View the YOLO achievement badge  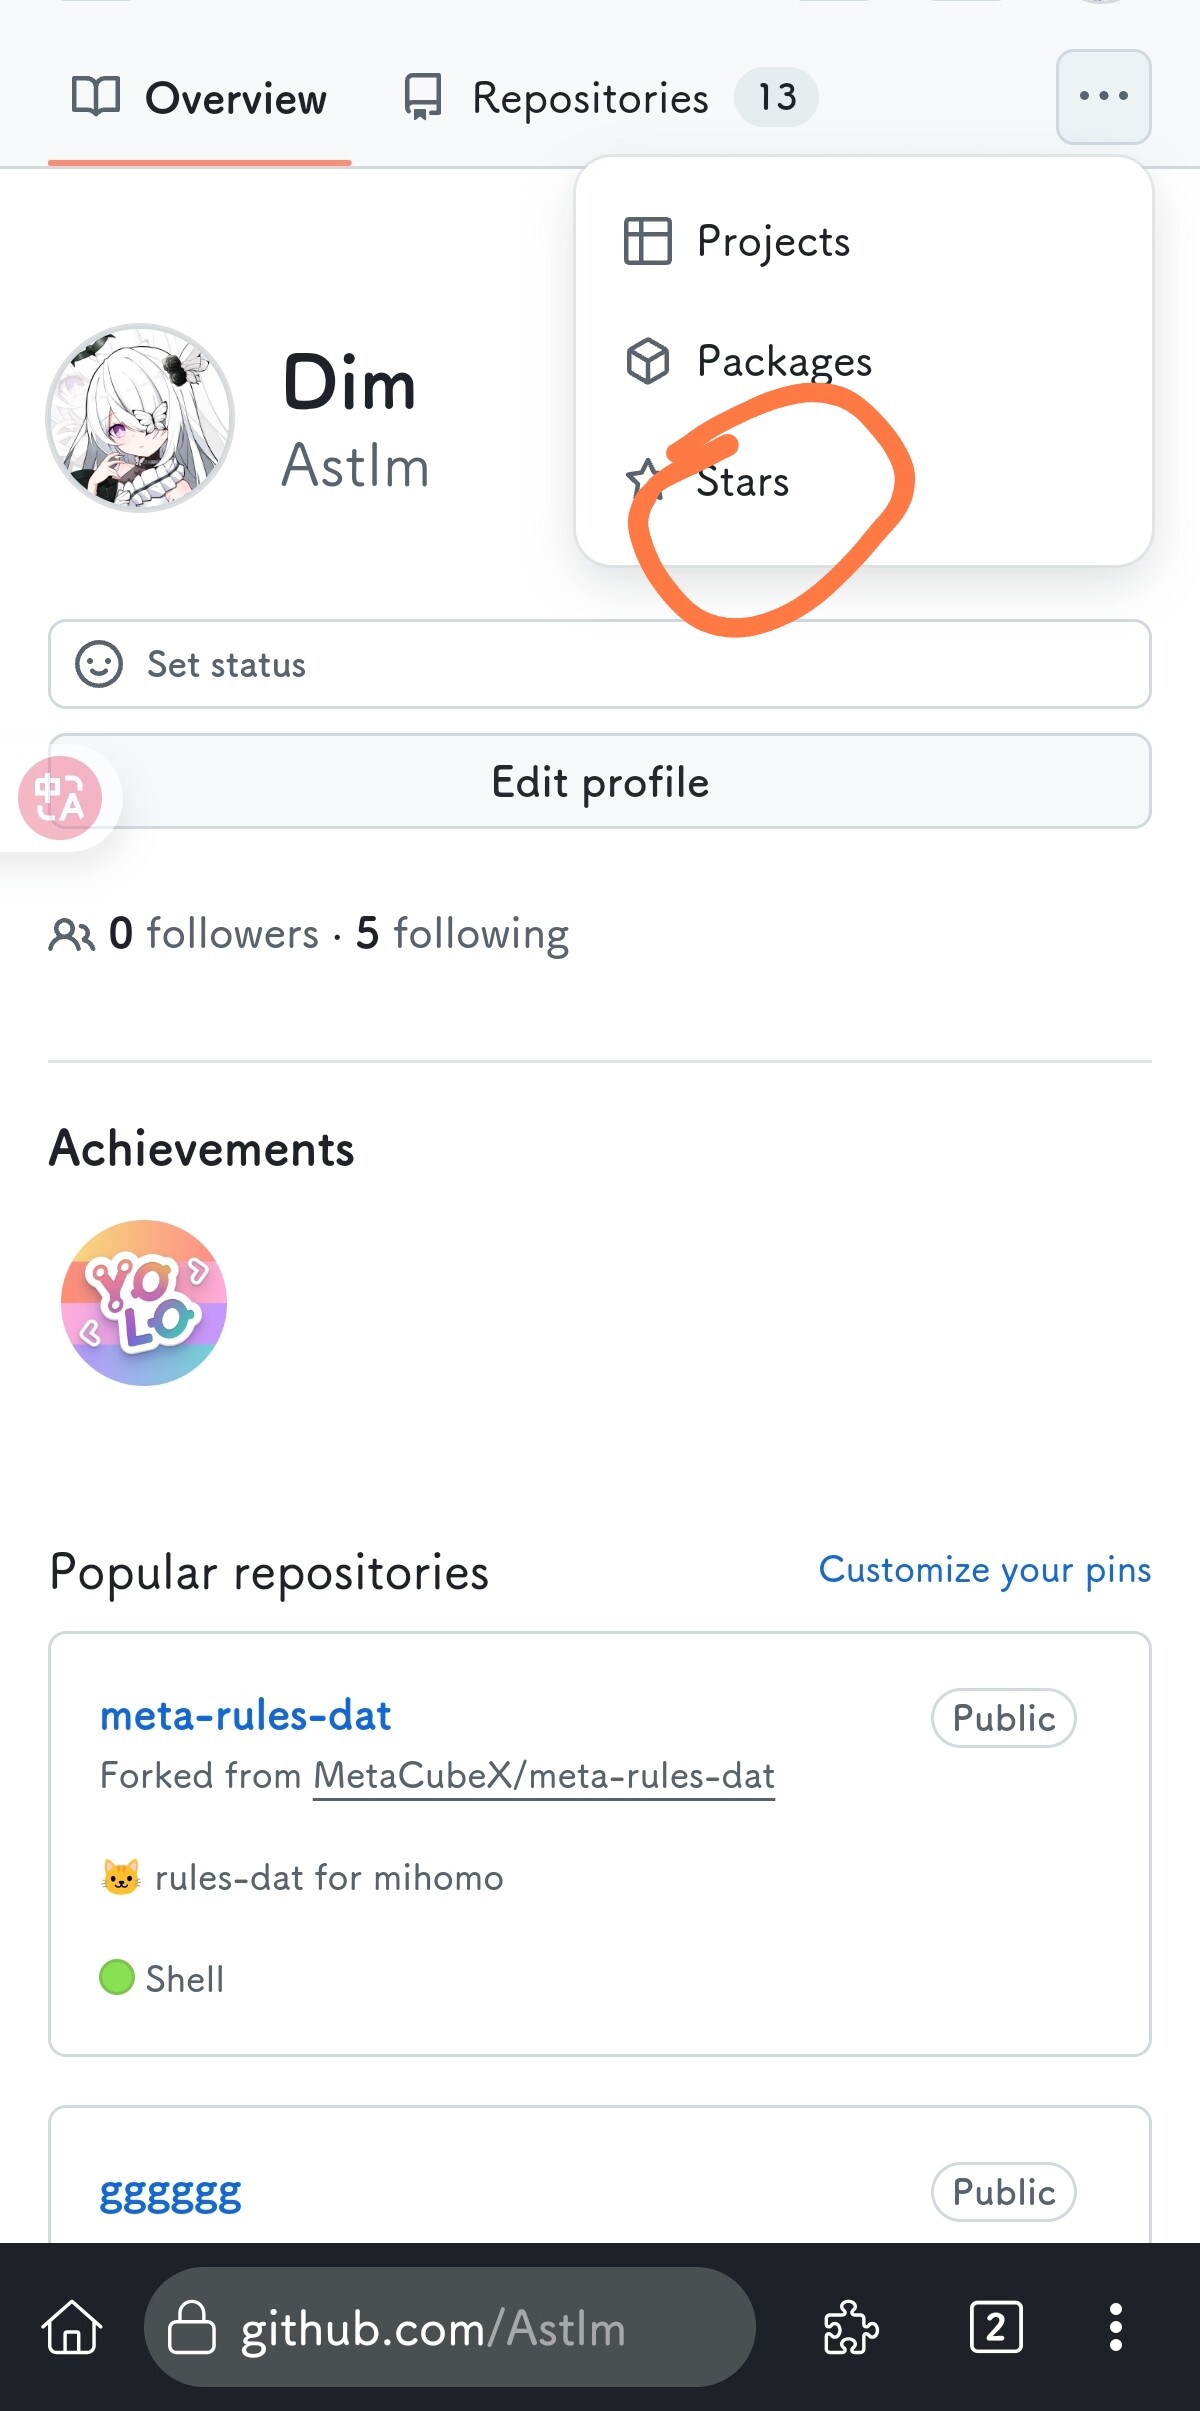[x=144, y=1302]
